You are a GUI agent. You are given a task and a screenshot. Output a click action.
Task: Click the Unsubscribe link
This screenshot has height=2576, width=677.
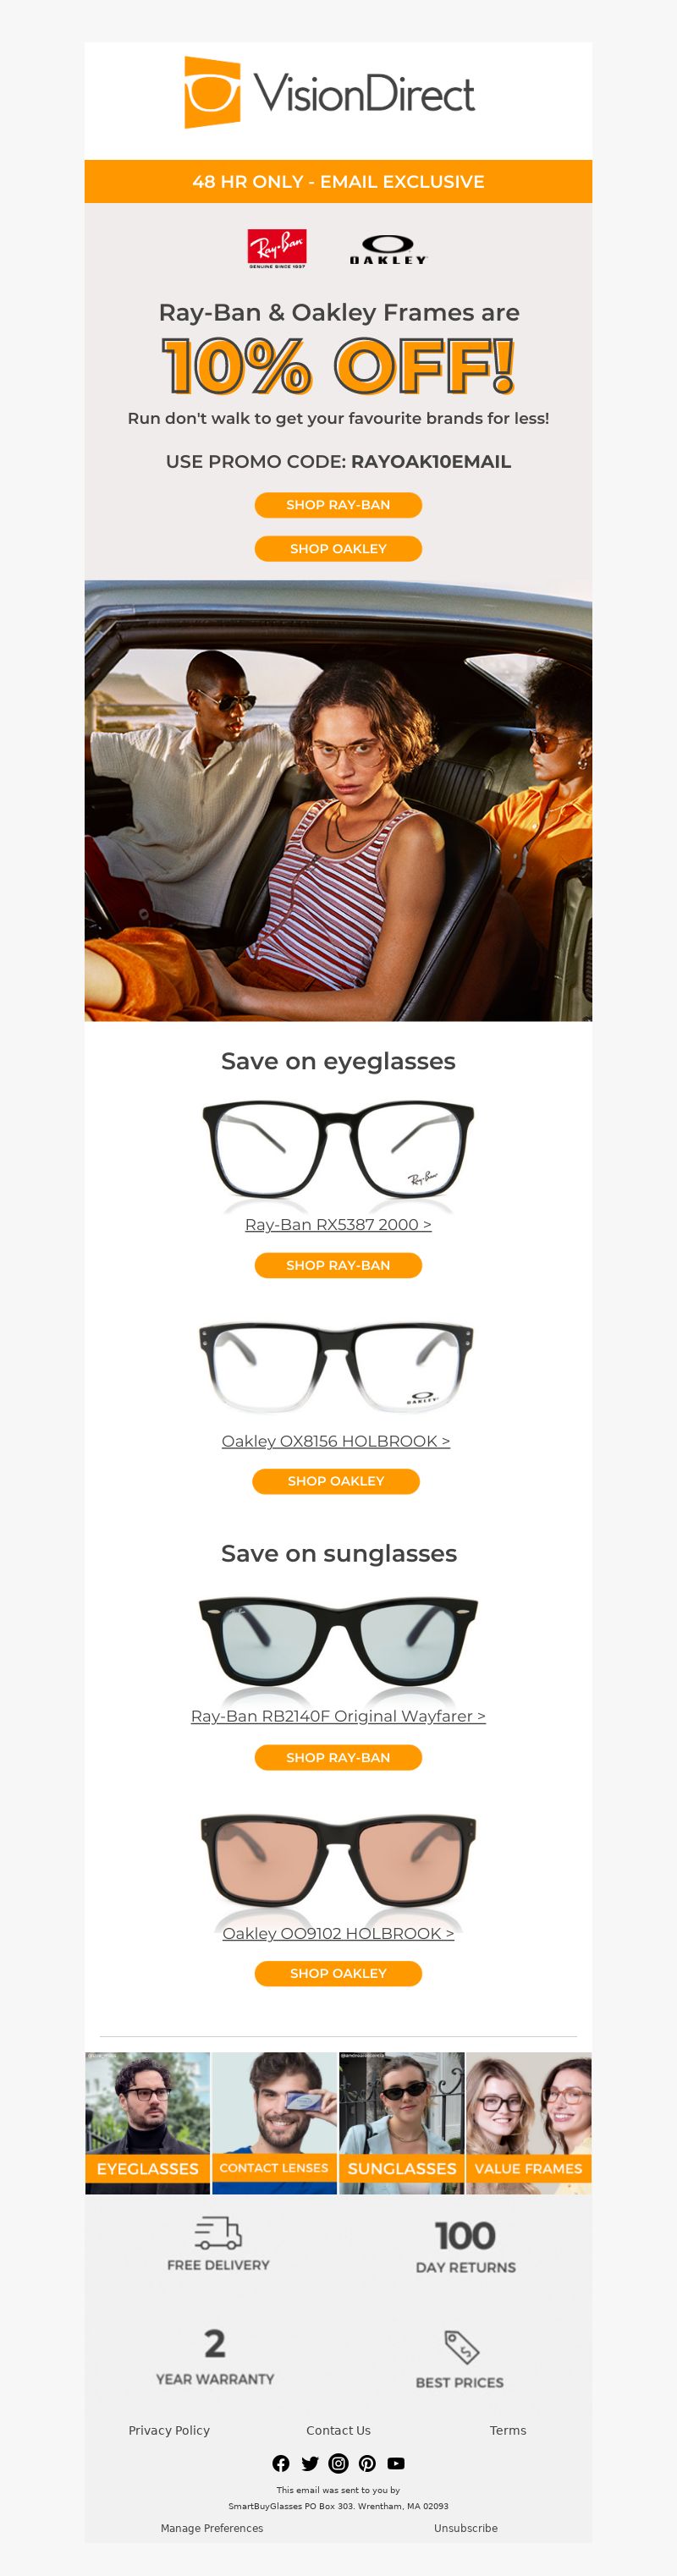pyautogui.click(x=466, y=2527)
